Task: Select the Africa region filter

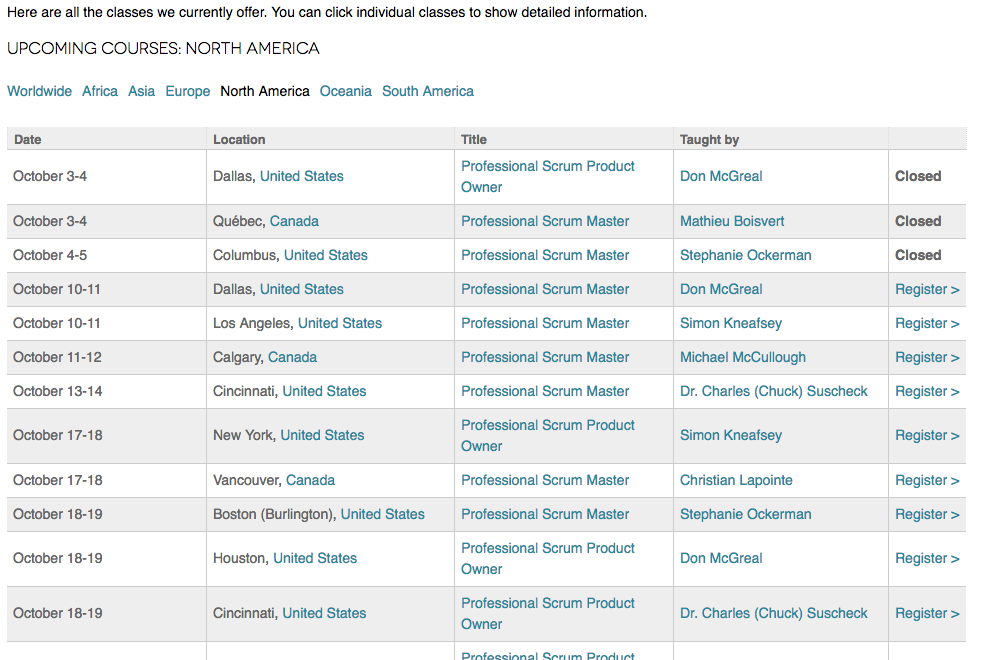Action: (x=100, y=91)
